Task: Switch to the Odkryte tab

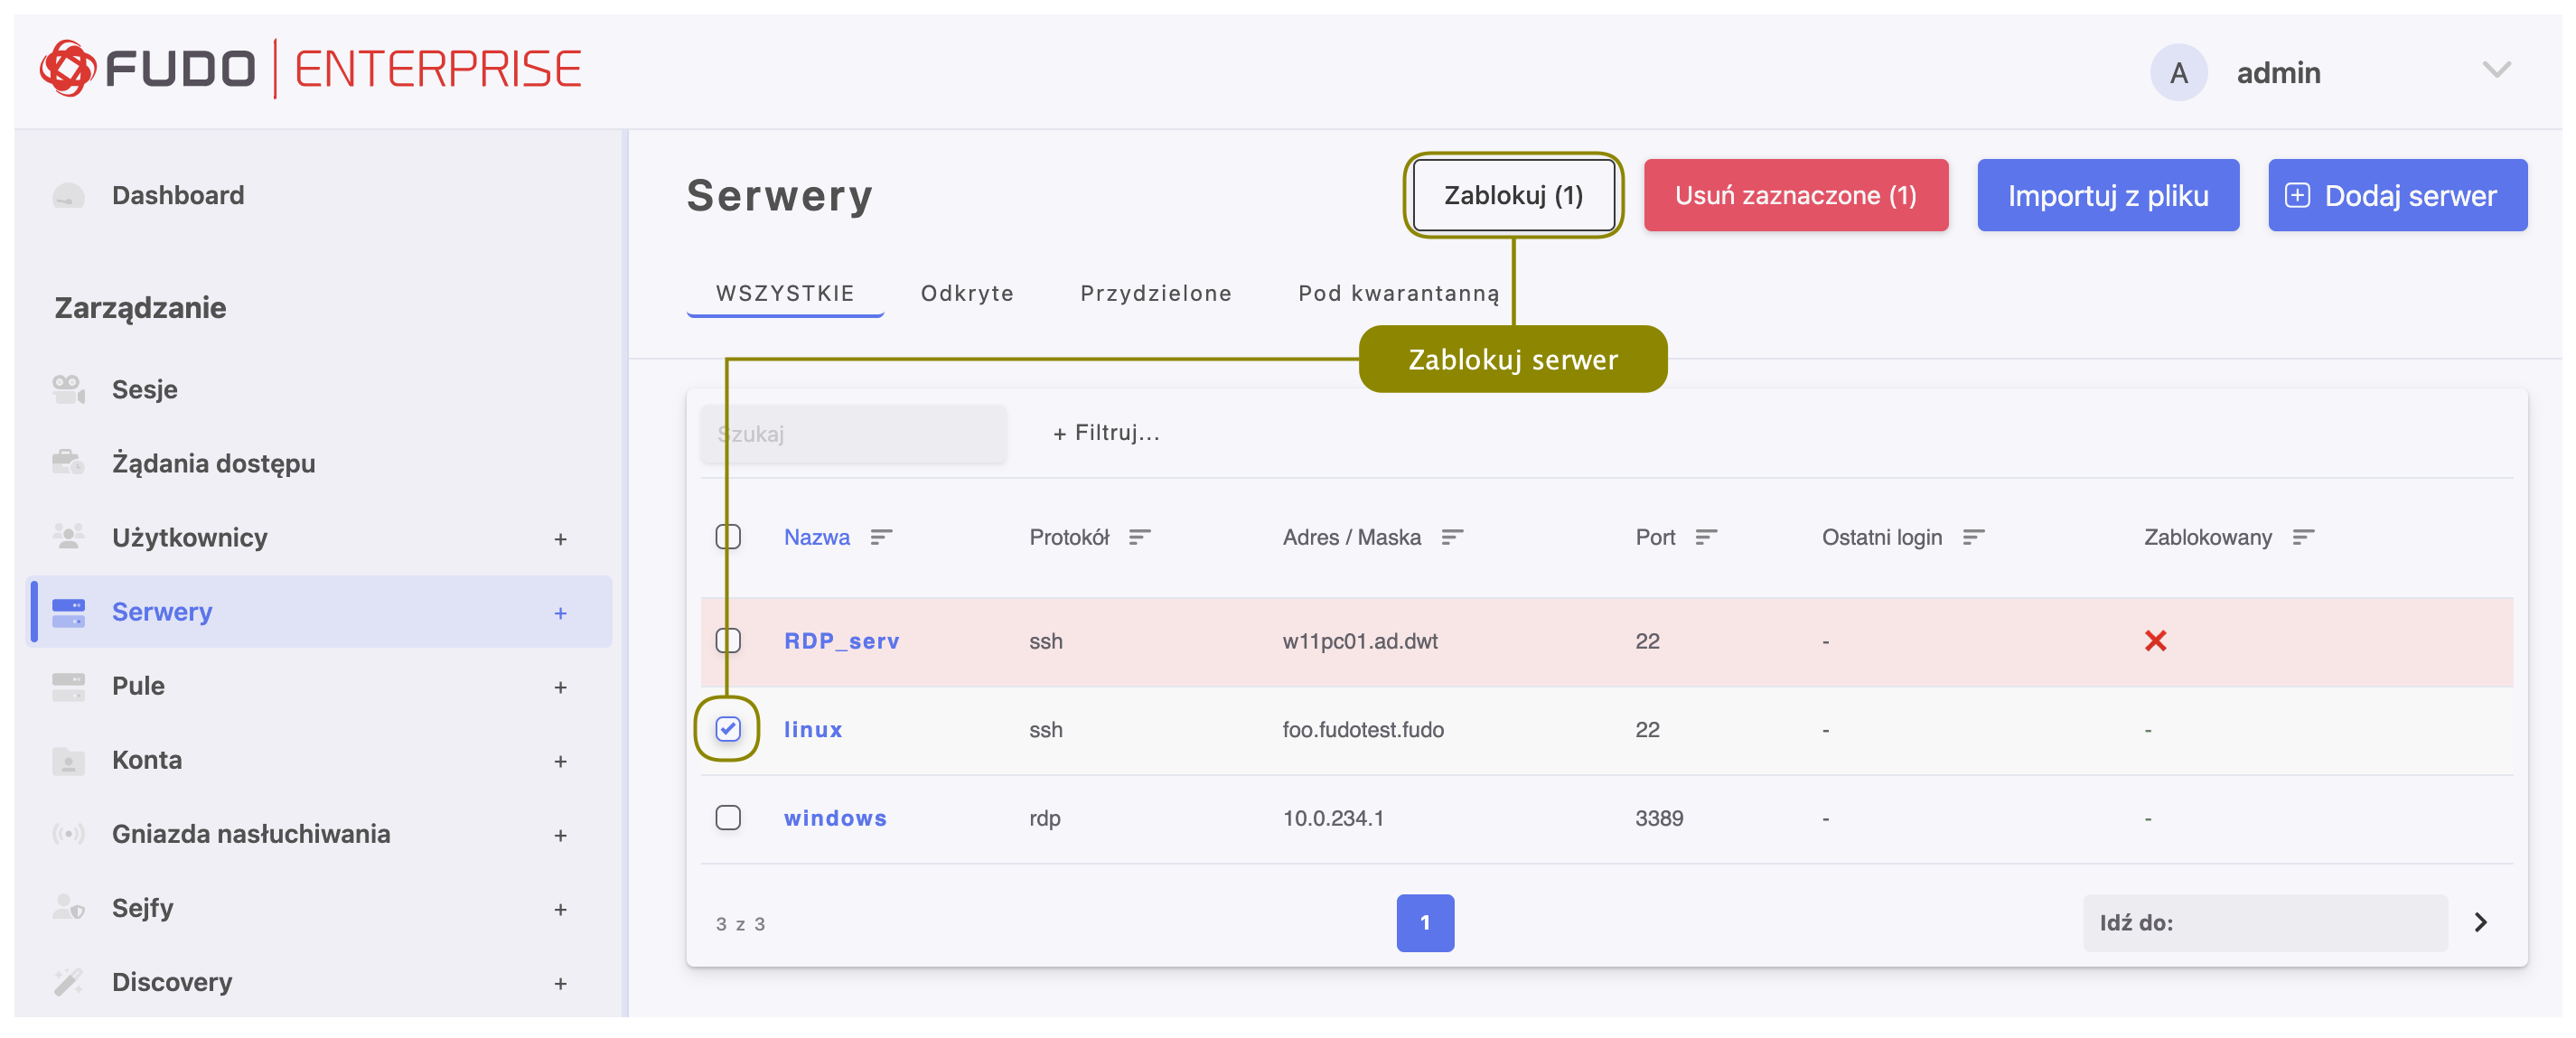Action: point(967,293)
